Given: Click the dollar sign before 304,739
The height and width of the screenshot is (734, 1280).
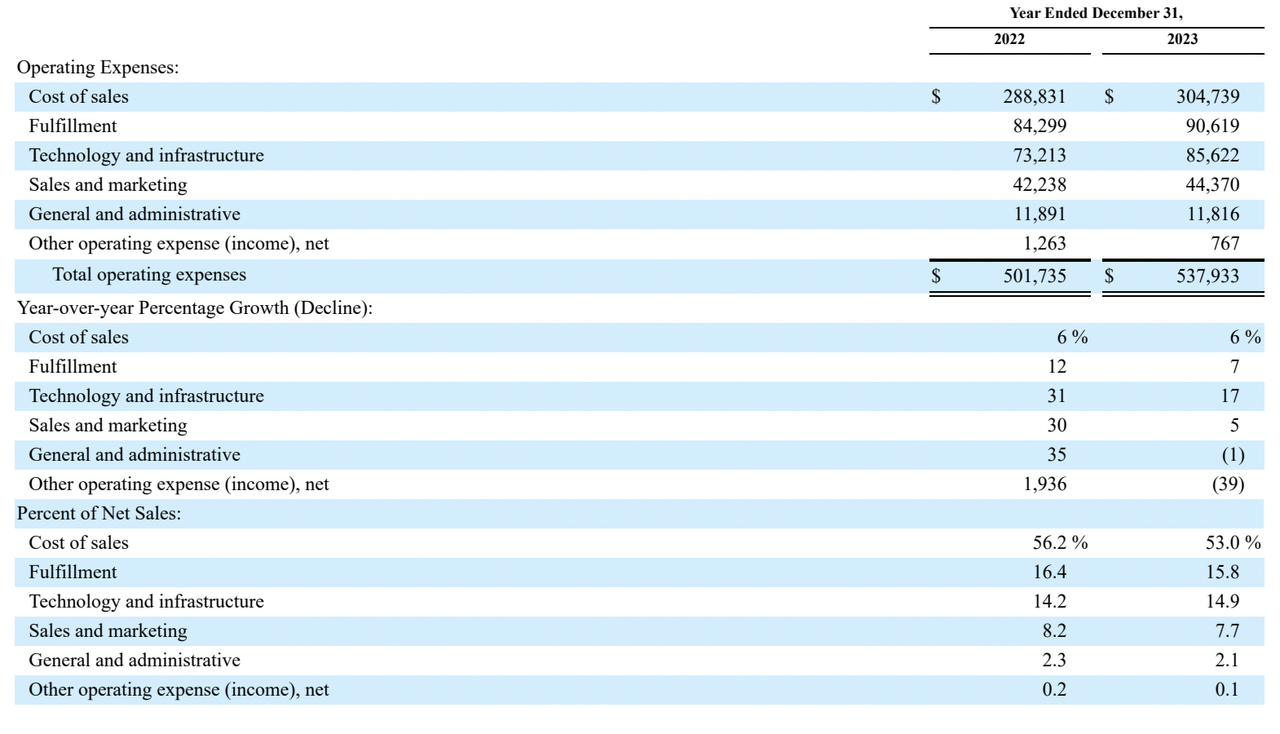Looking at the screenshot, I should tap(1109, 97).
